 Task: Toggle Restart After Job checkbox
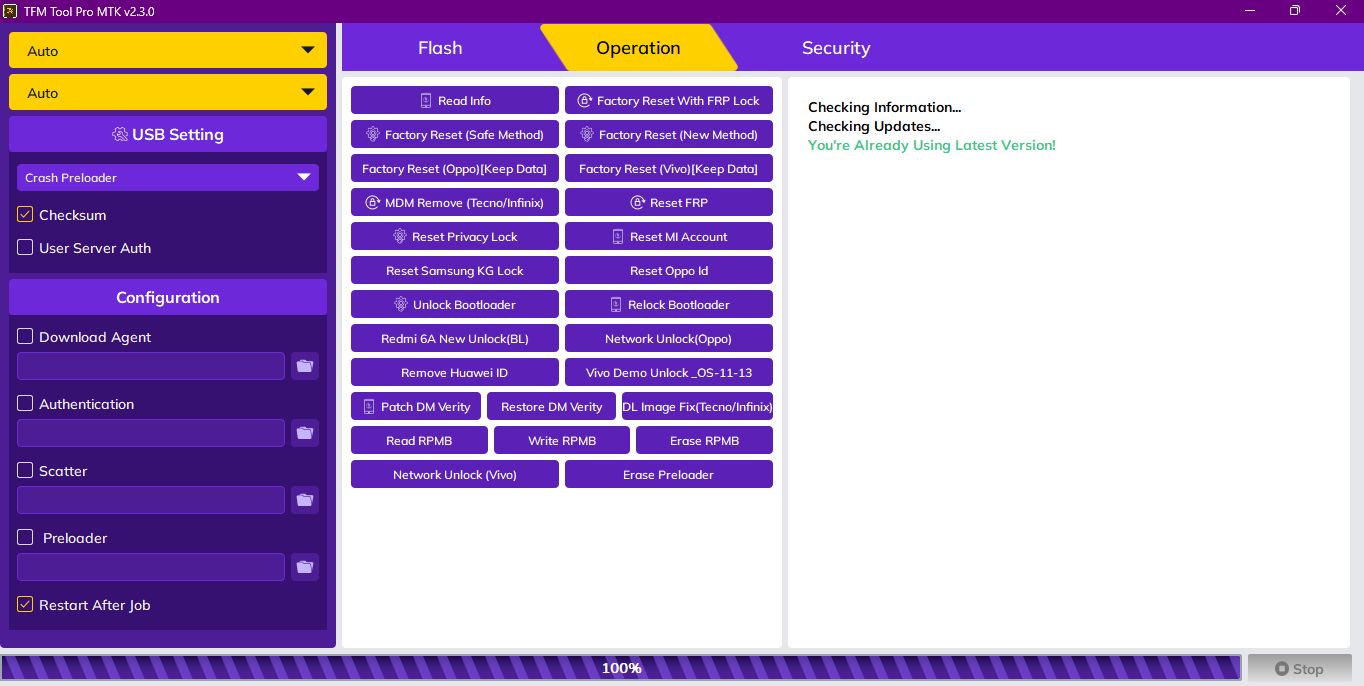(x=25, y=605)
